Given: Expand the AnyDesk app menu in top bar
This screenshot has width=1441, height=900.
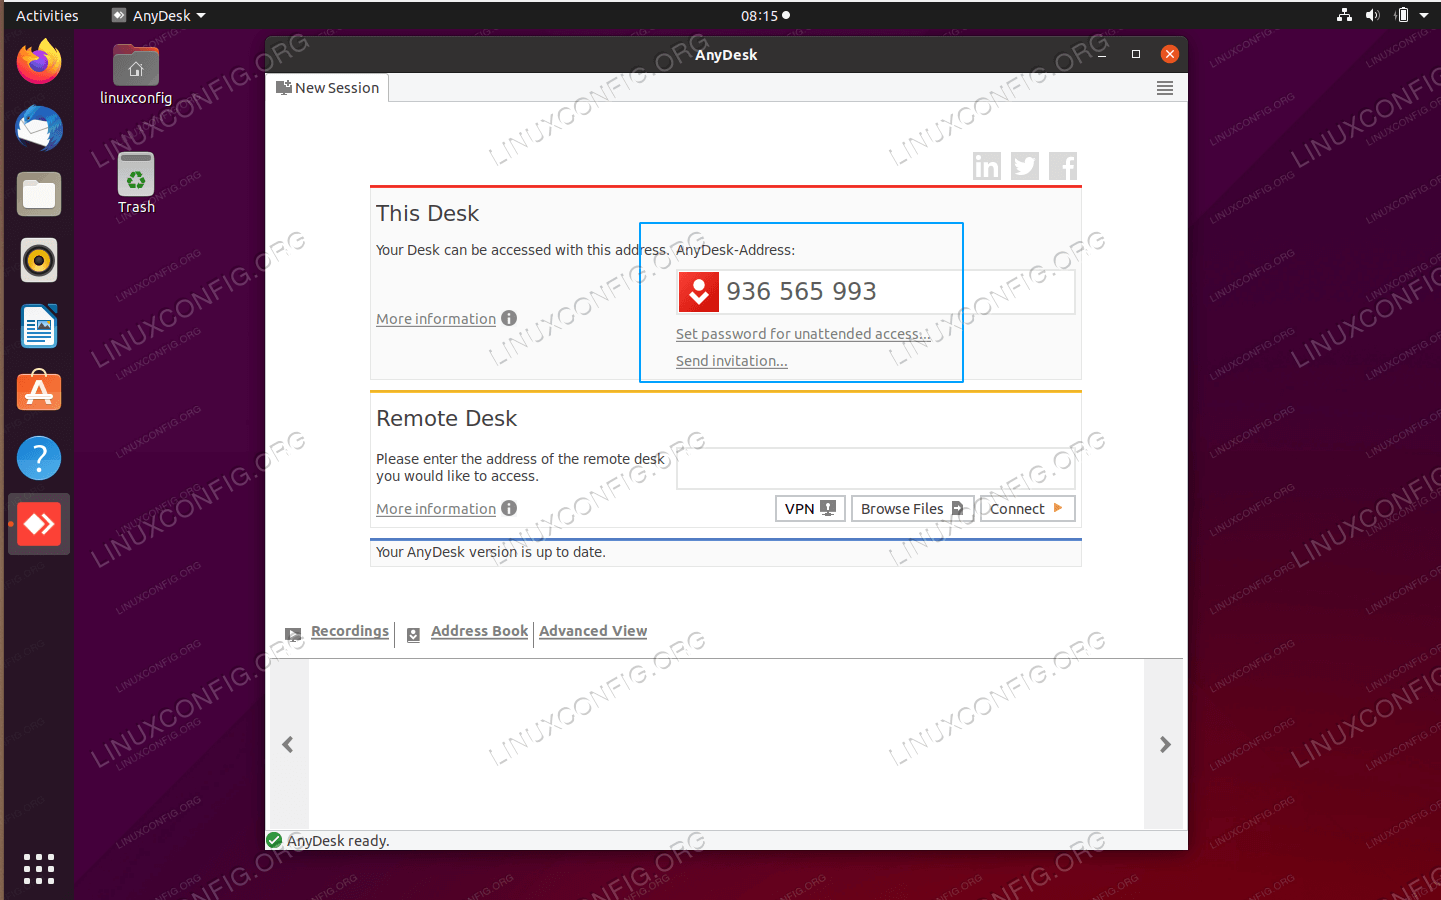Looking at the screenshot, I should click(158, 15).
